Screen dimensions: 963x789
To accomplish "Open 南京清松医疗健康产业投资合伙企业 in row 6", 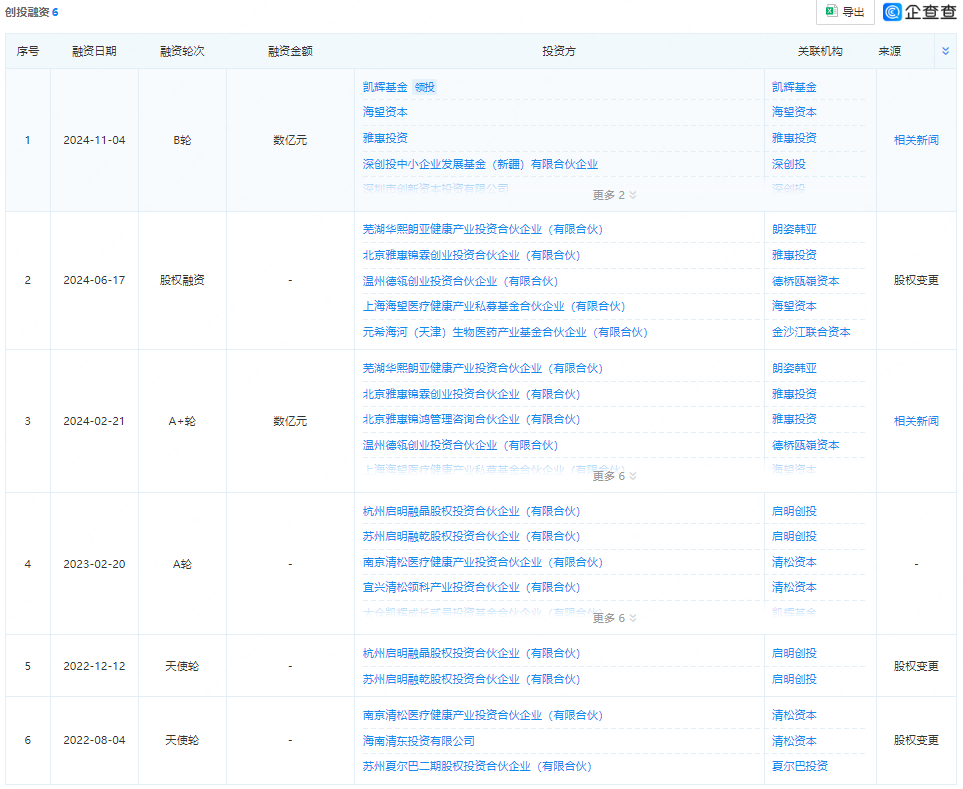I will [483, 715].
